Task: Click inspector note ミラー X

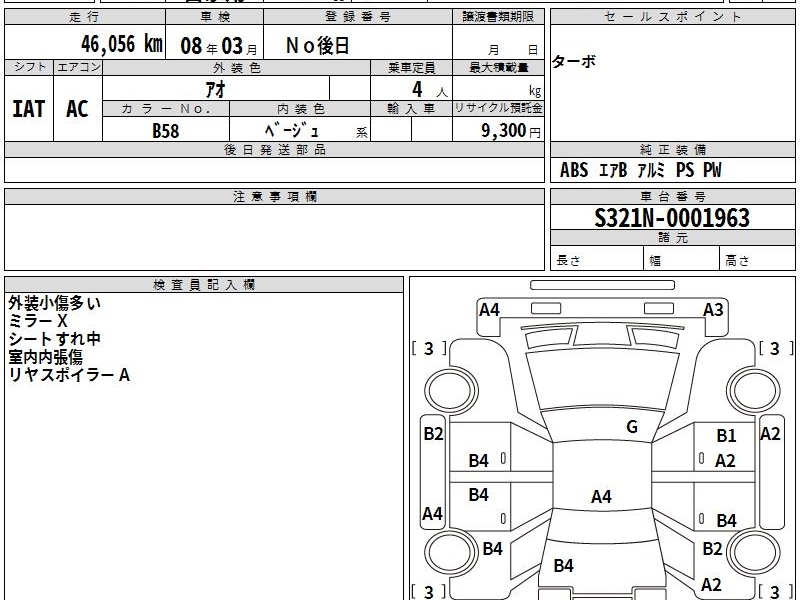Action: point(38,321)
